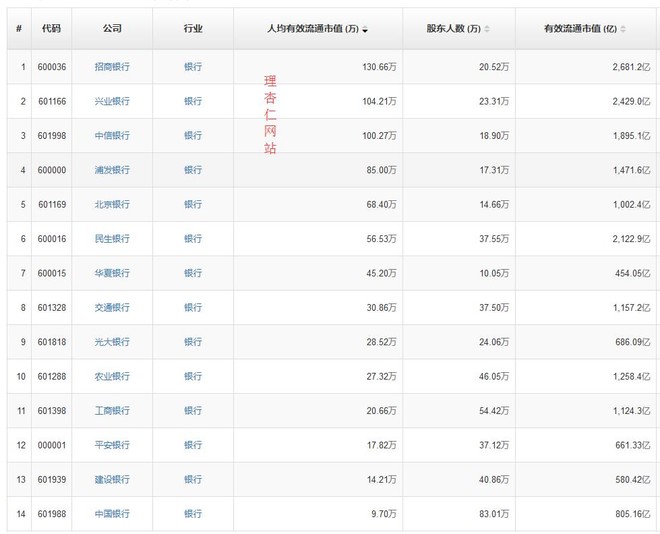
Task: Select stock code 601328
Action: (52, 308)
